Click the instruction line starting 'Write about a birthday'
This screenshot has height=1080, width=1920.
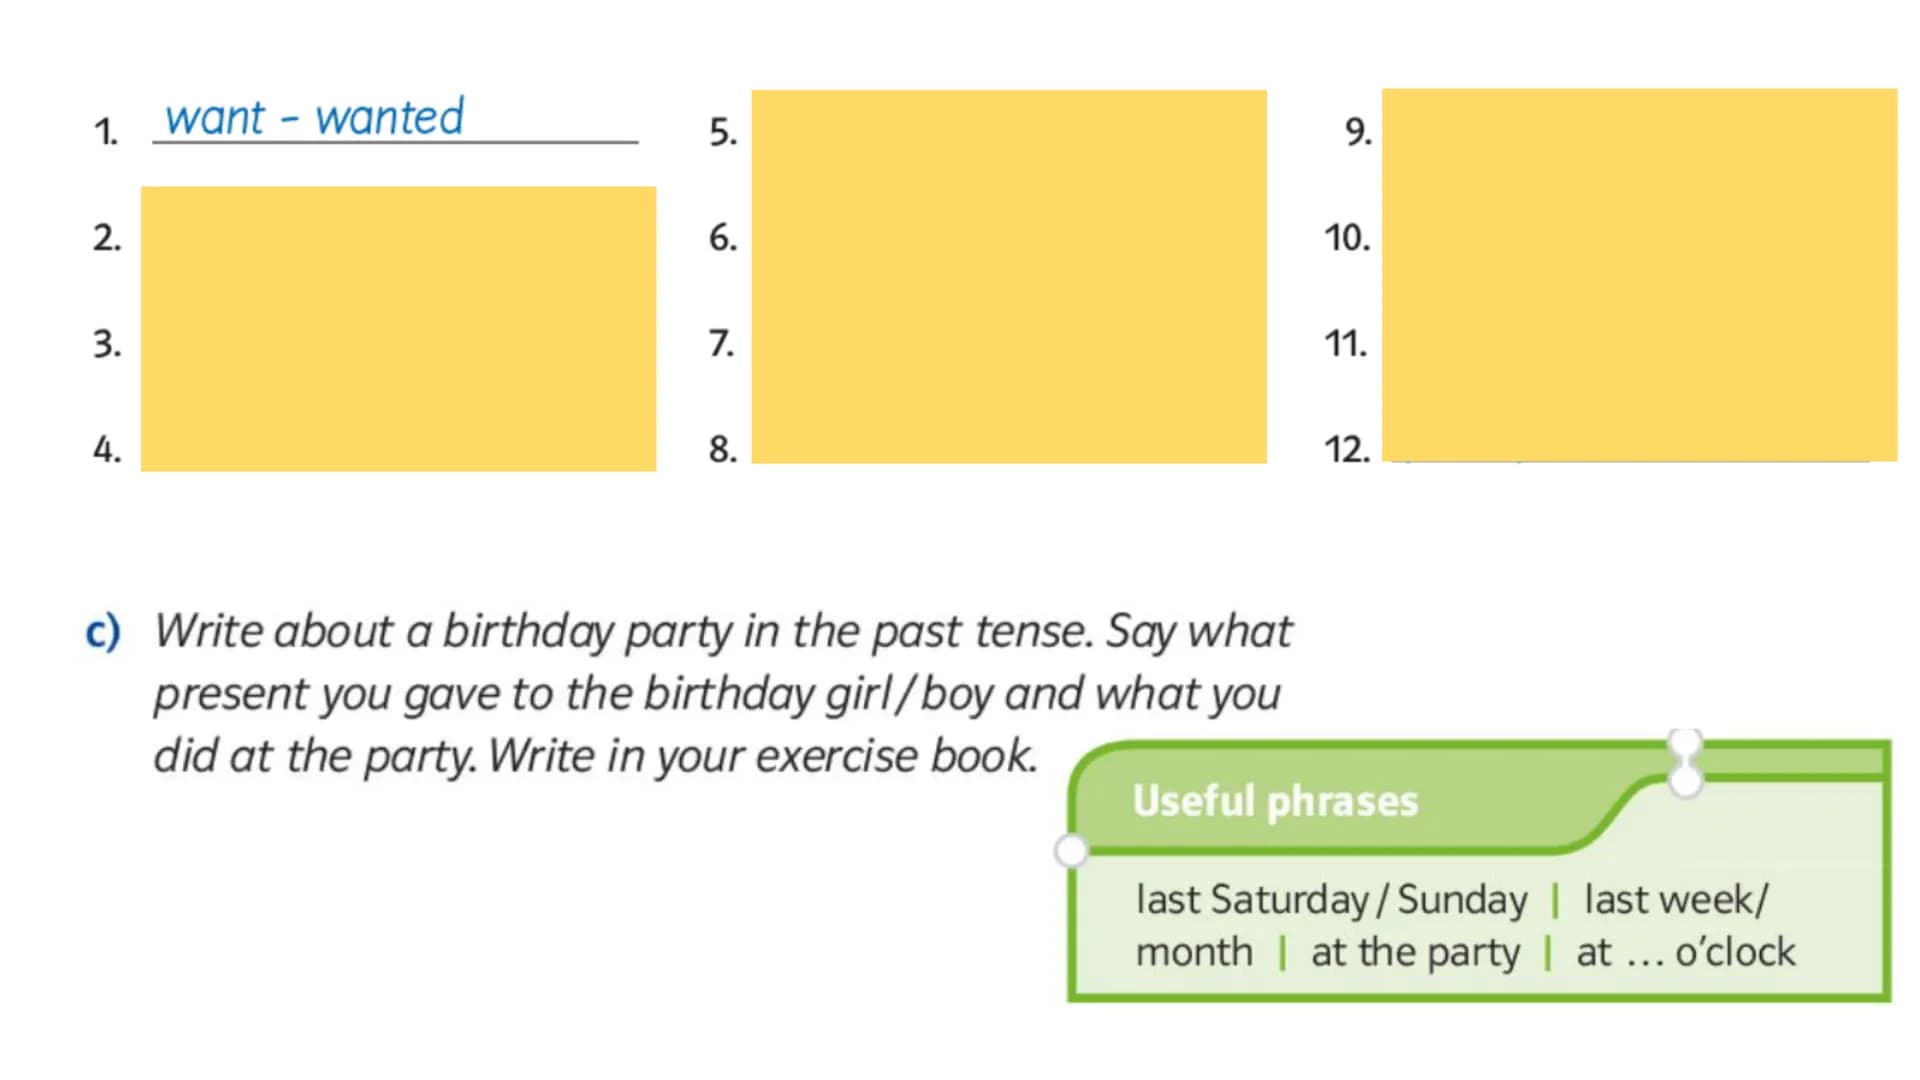(x=723, y=632)
